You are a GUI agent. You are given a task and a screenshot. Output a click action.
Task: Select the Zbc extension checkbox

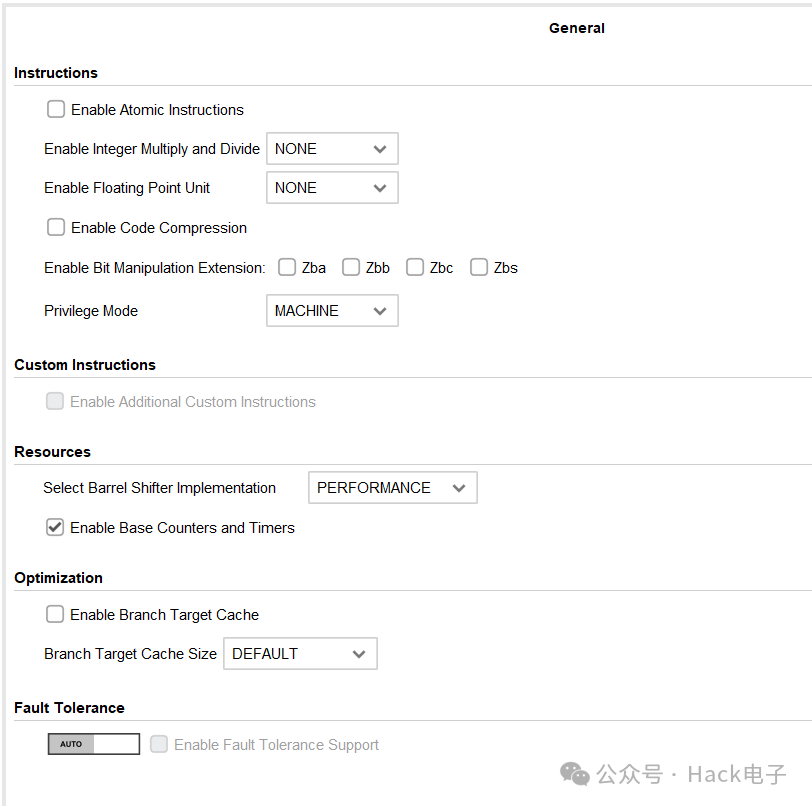pos(415,267)
